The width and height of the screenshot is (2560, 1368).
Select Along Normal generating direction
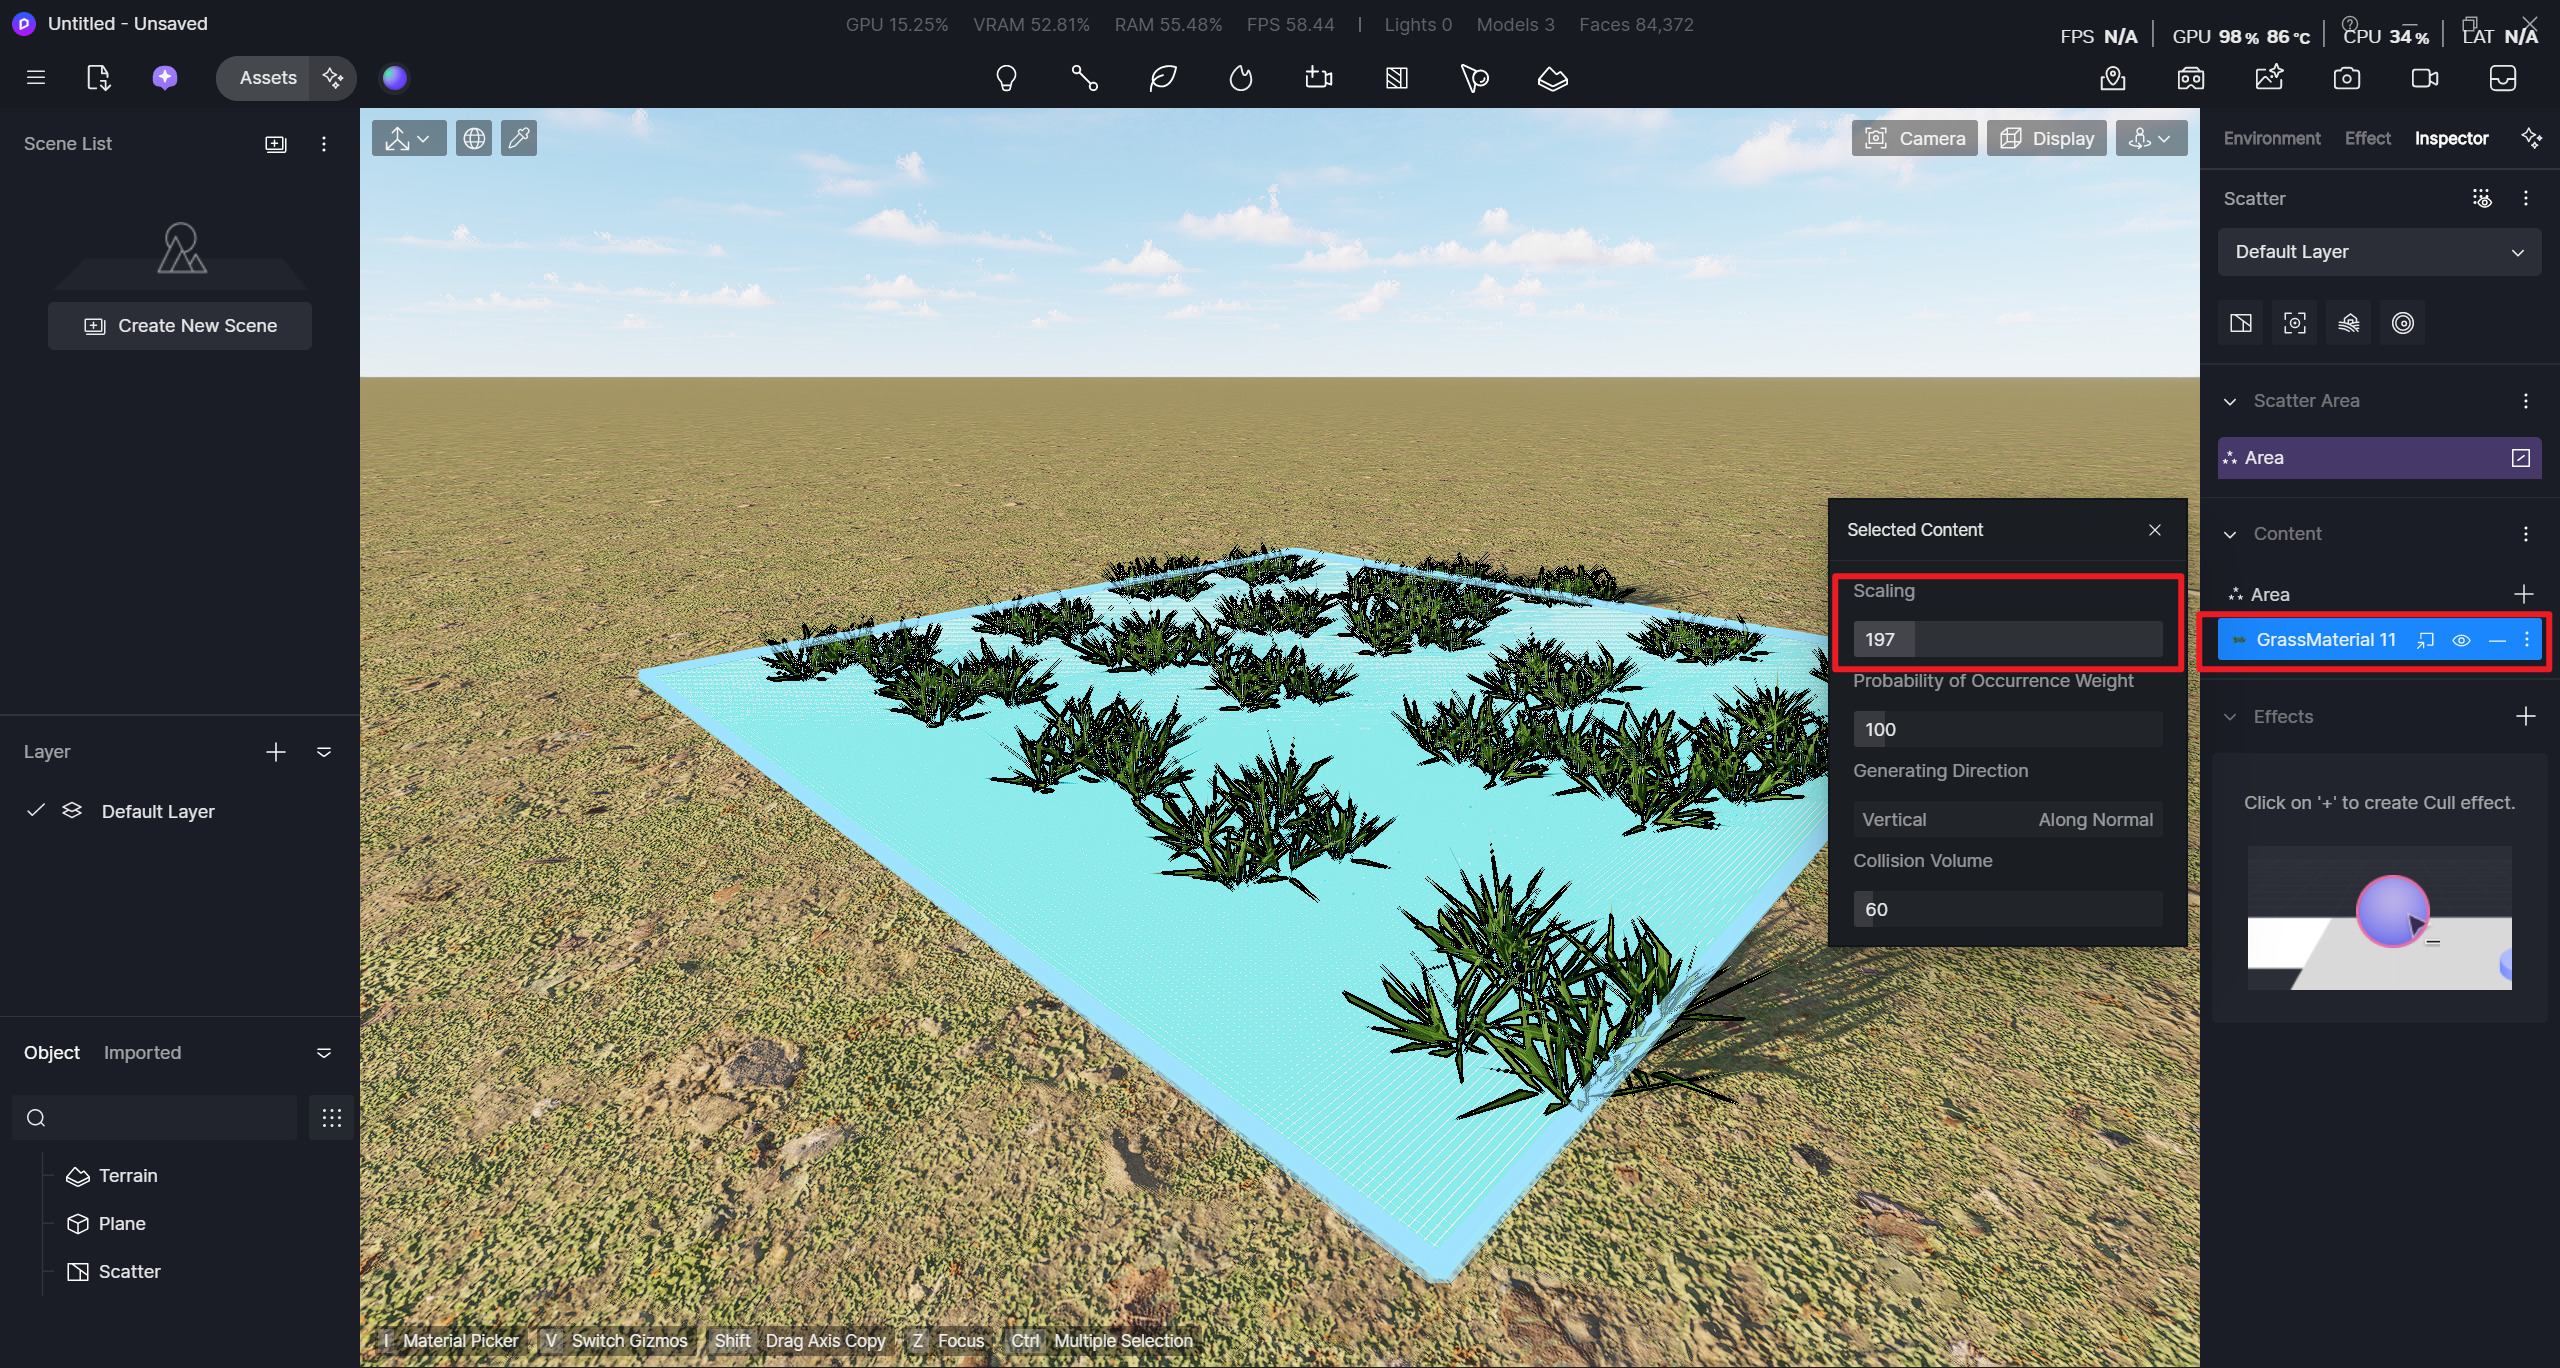point(2095,819)
